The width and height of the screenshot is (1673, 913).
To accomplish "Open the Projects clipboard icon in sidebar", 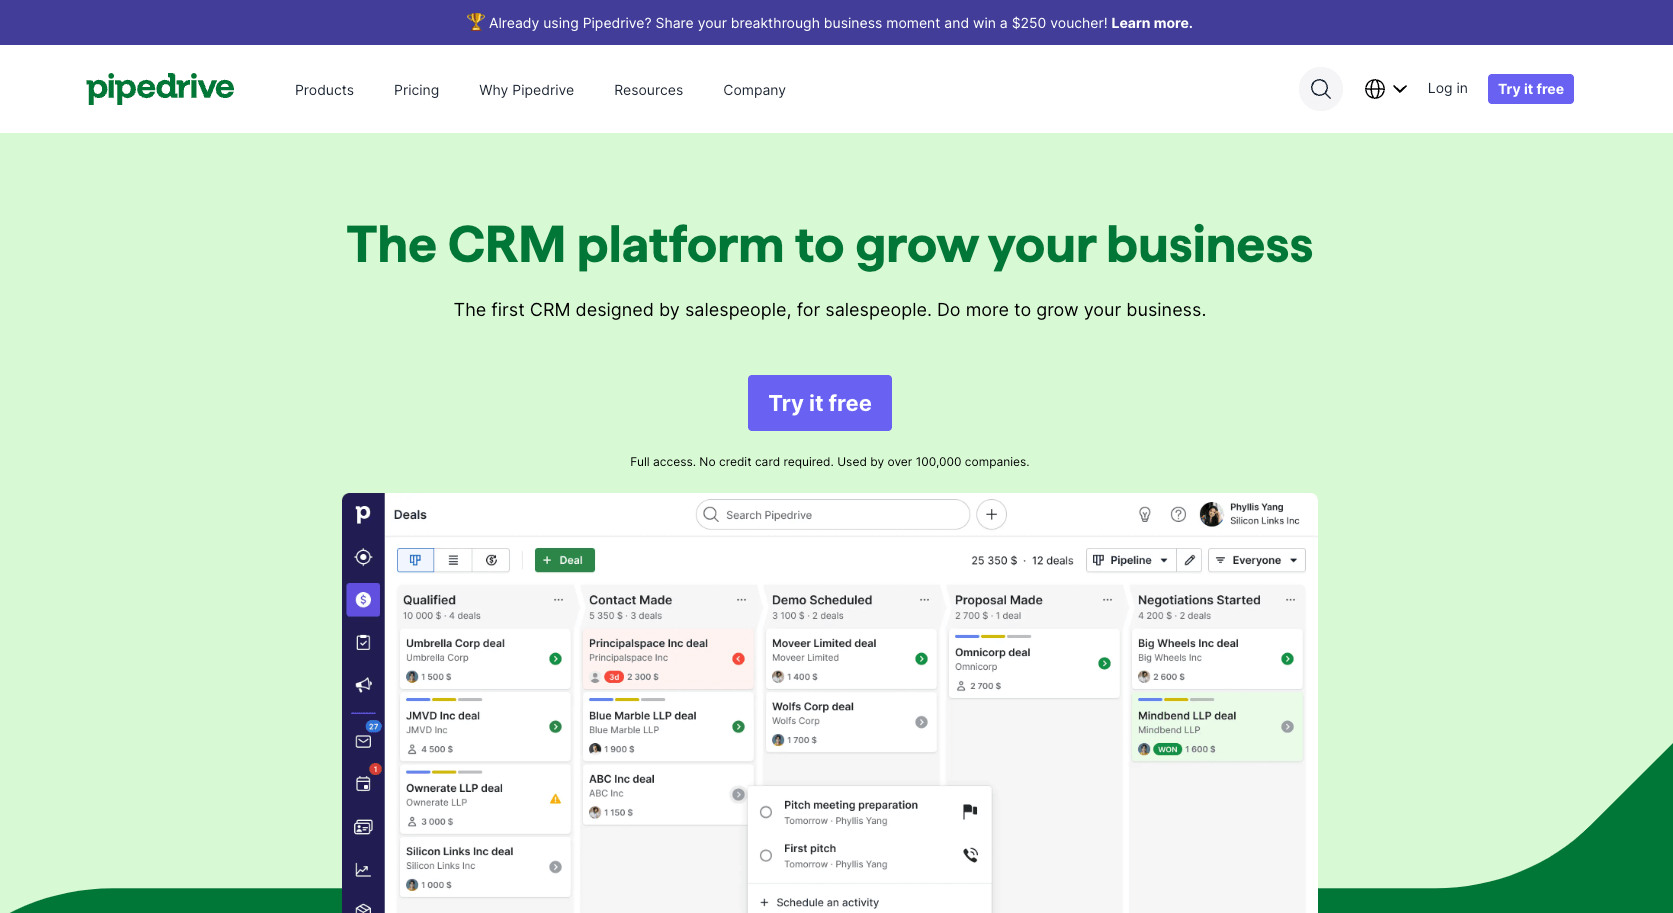I will (x=363, y=642).
